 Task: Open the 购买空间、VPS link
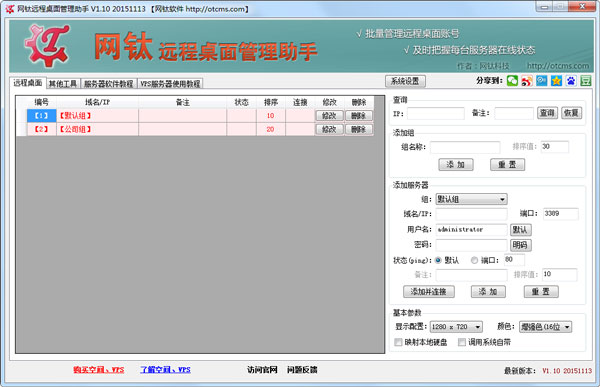point(99,370)
